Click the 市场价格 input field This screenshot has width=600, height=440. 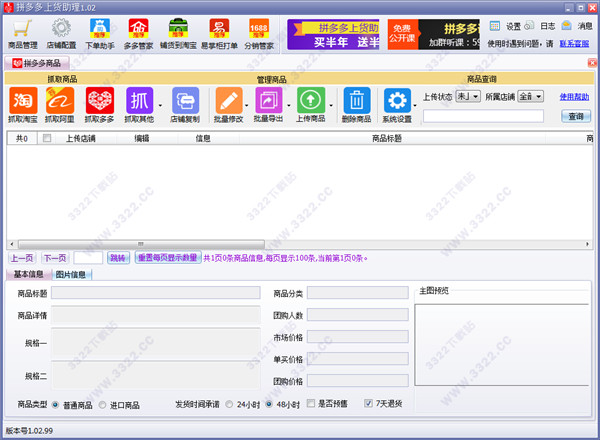[x=358, y=337]
